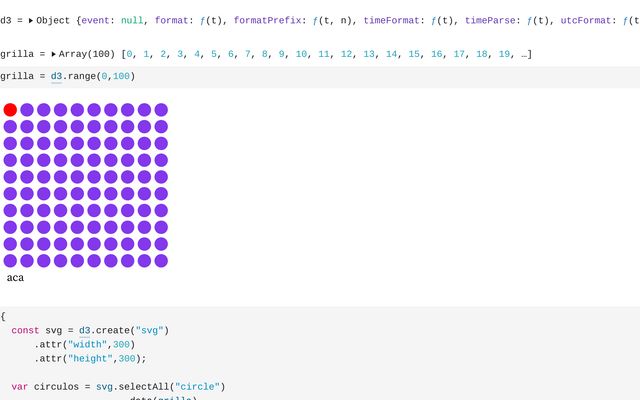Click the formatPrefix property in d3 output
The width and height of the screenshot is (640, 400).
268,20
